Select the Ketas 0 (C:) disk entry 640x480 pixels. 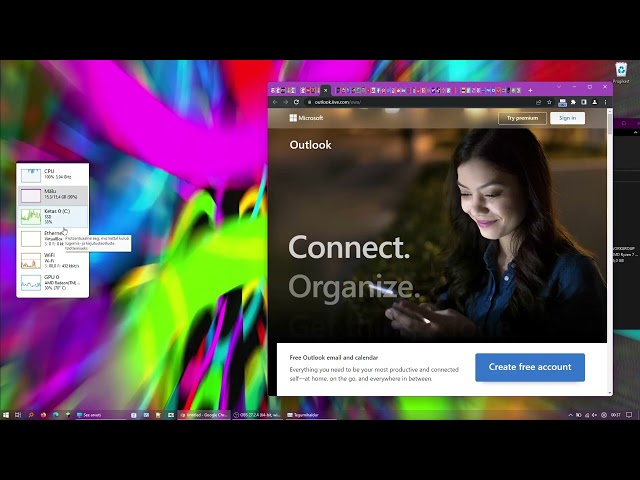[53, 216]
